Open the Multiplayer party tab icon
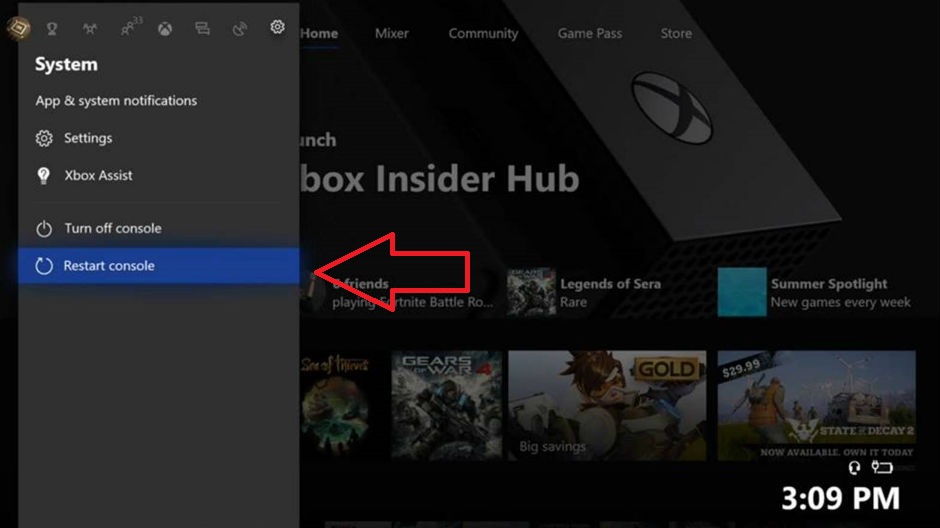The width and height of the screenshot is (940, 528). tap(90, 28)
